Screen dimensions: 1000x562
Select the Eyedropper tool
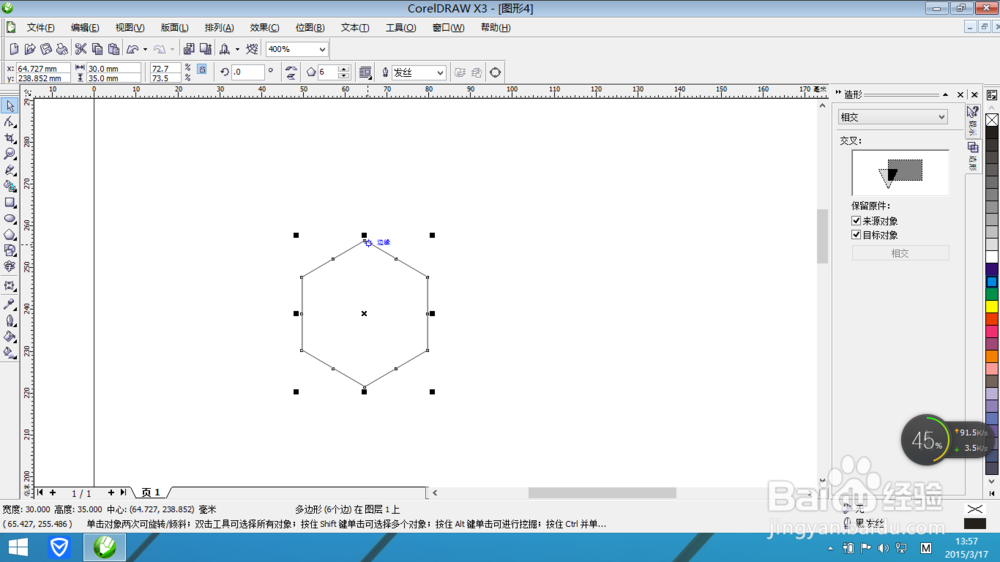click(10, 304)
